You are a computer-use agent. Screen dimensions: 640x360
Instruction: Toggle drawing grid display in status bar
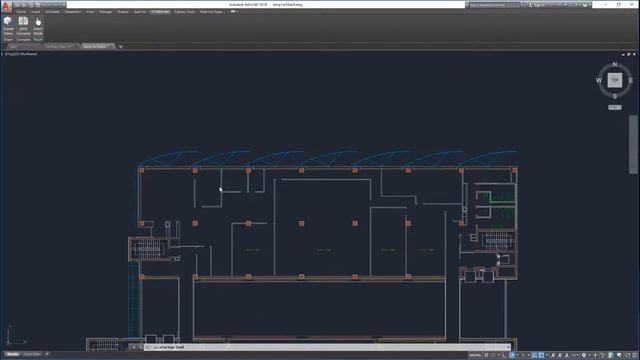click(x=487, y=355)
